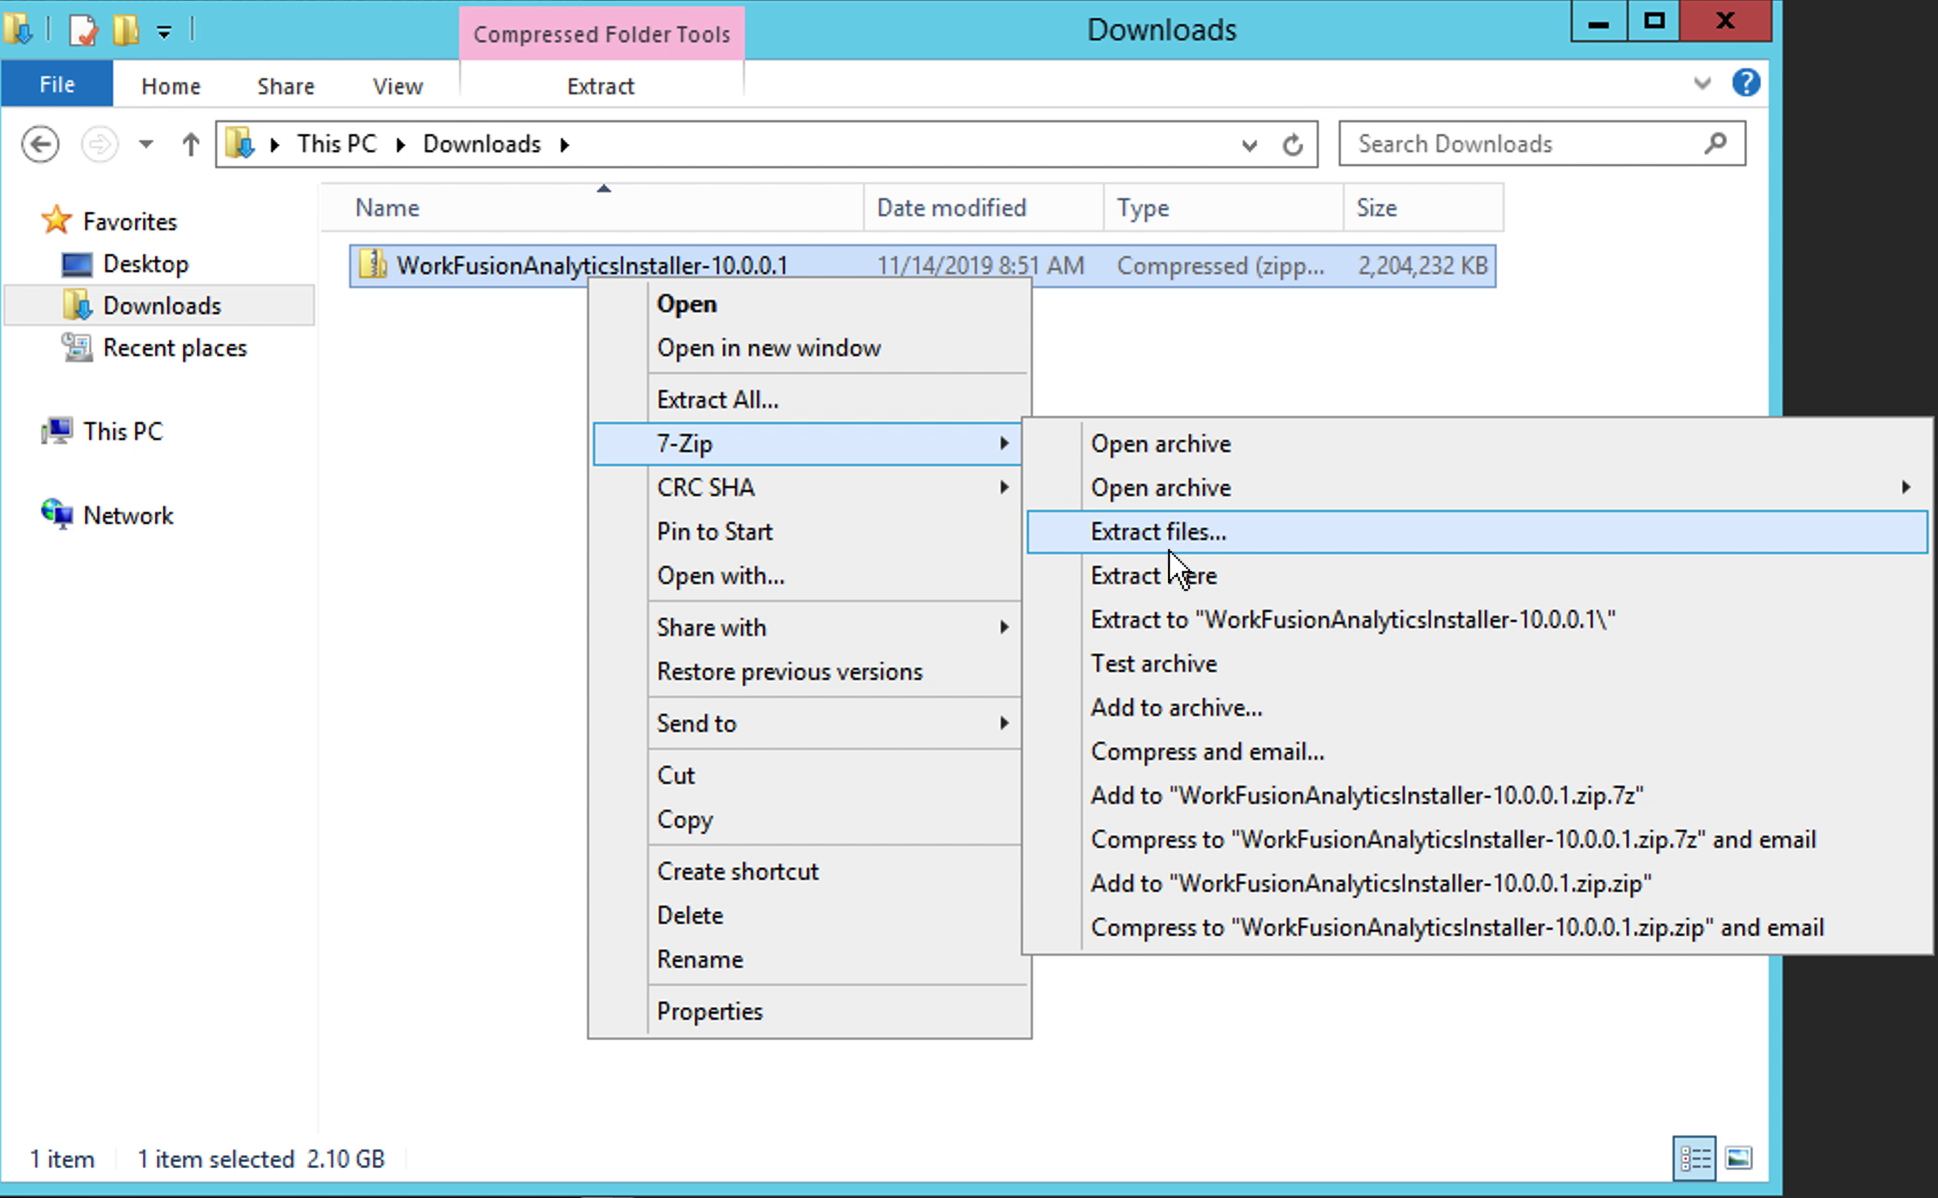Open the File tab
This screenshot has height=1198, width=1938.
point(57,85)
